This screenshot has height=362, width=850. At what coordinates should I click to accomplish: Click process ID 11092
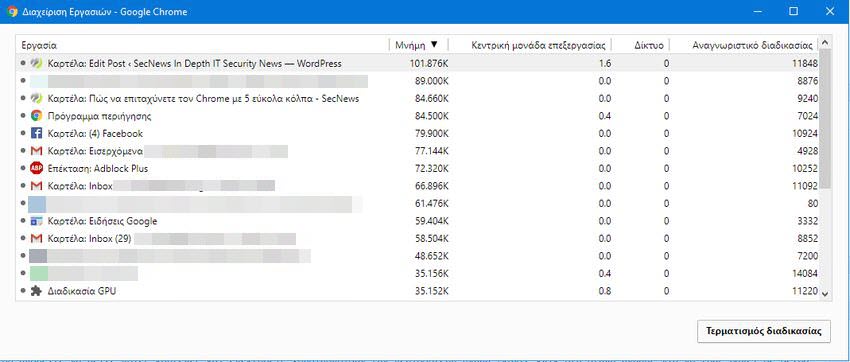pos(804,186)
